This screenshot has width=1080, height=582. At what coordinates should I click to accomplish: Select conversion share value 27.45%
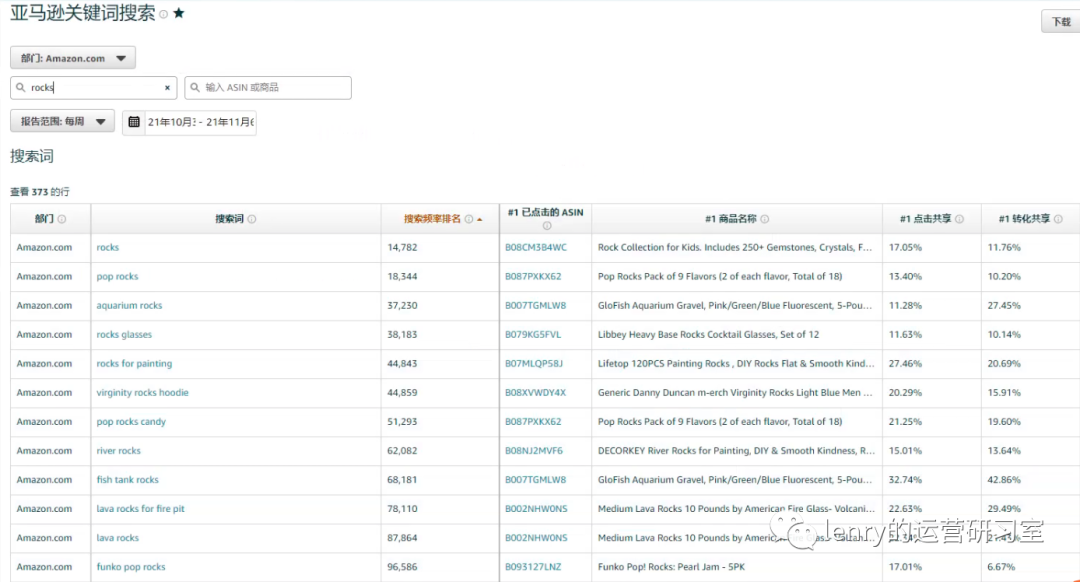(x=1004, y=305)
